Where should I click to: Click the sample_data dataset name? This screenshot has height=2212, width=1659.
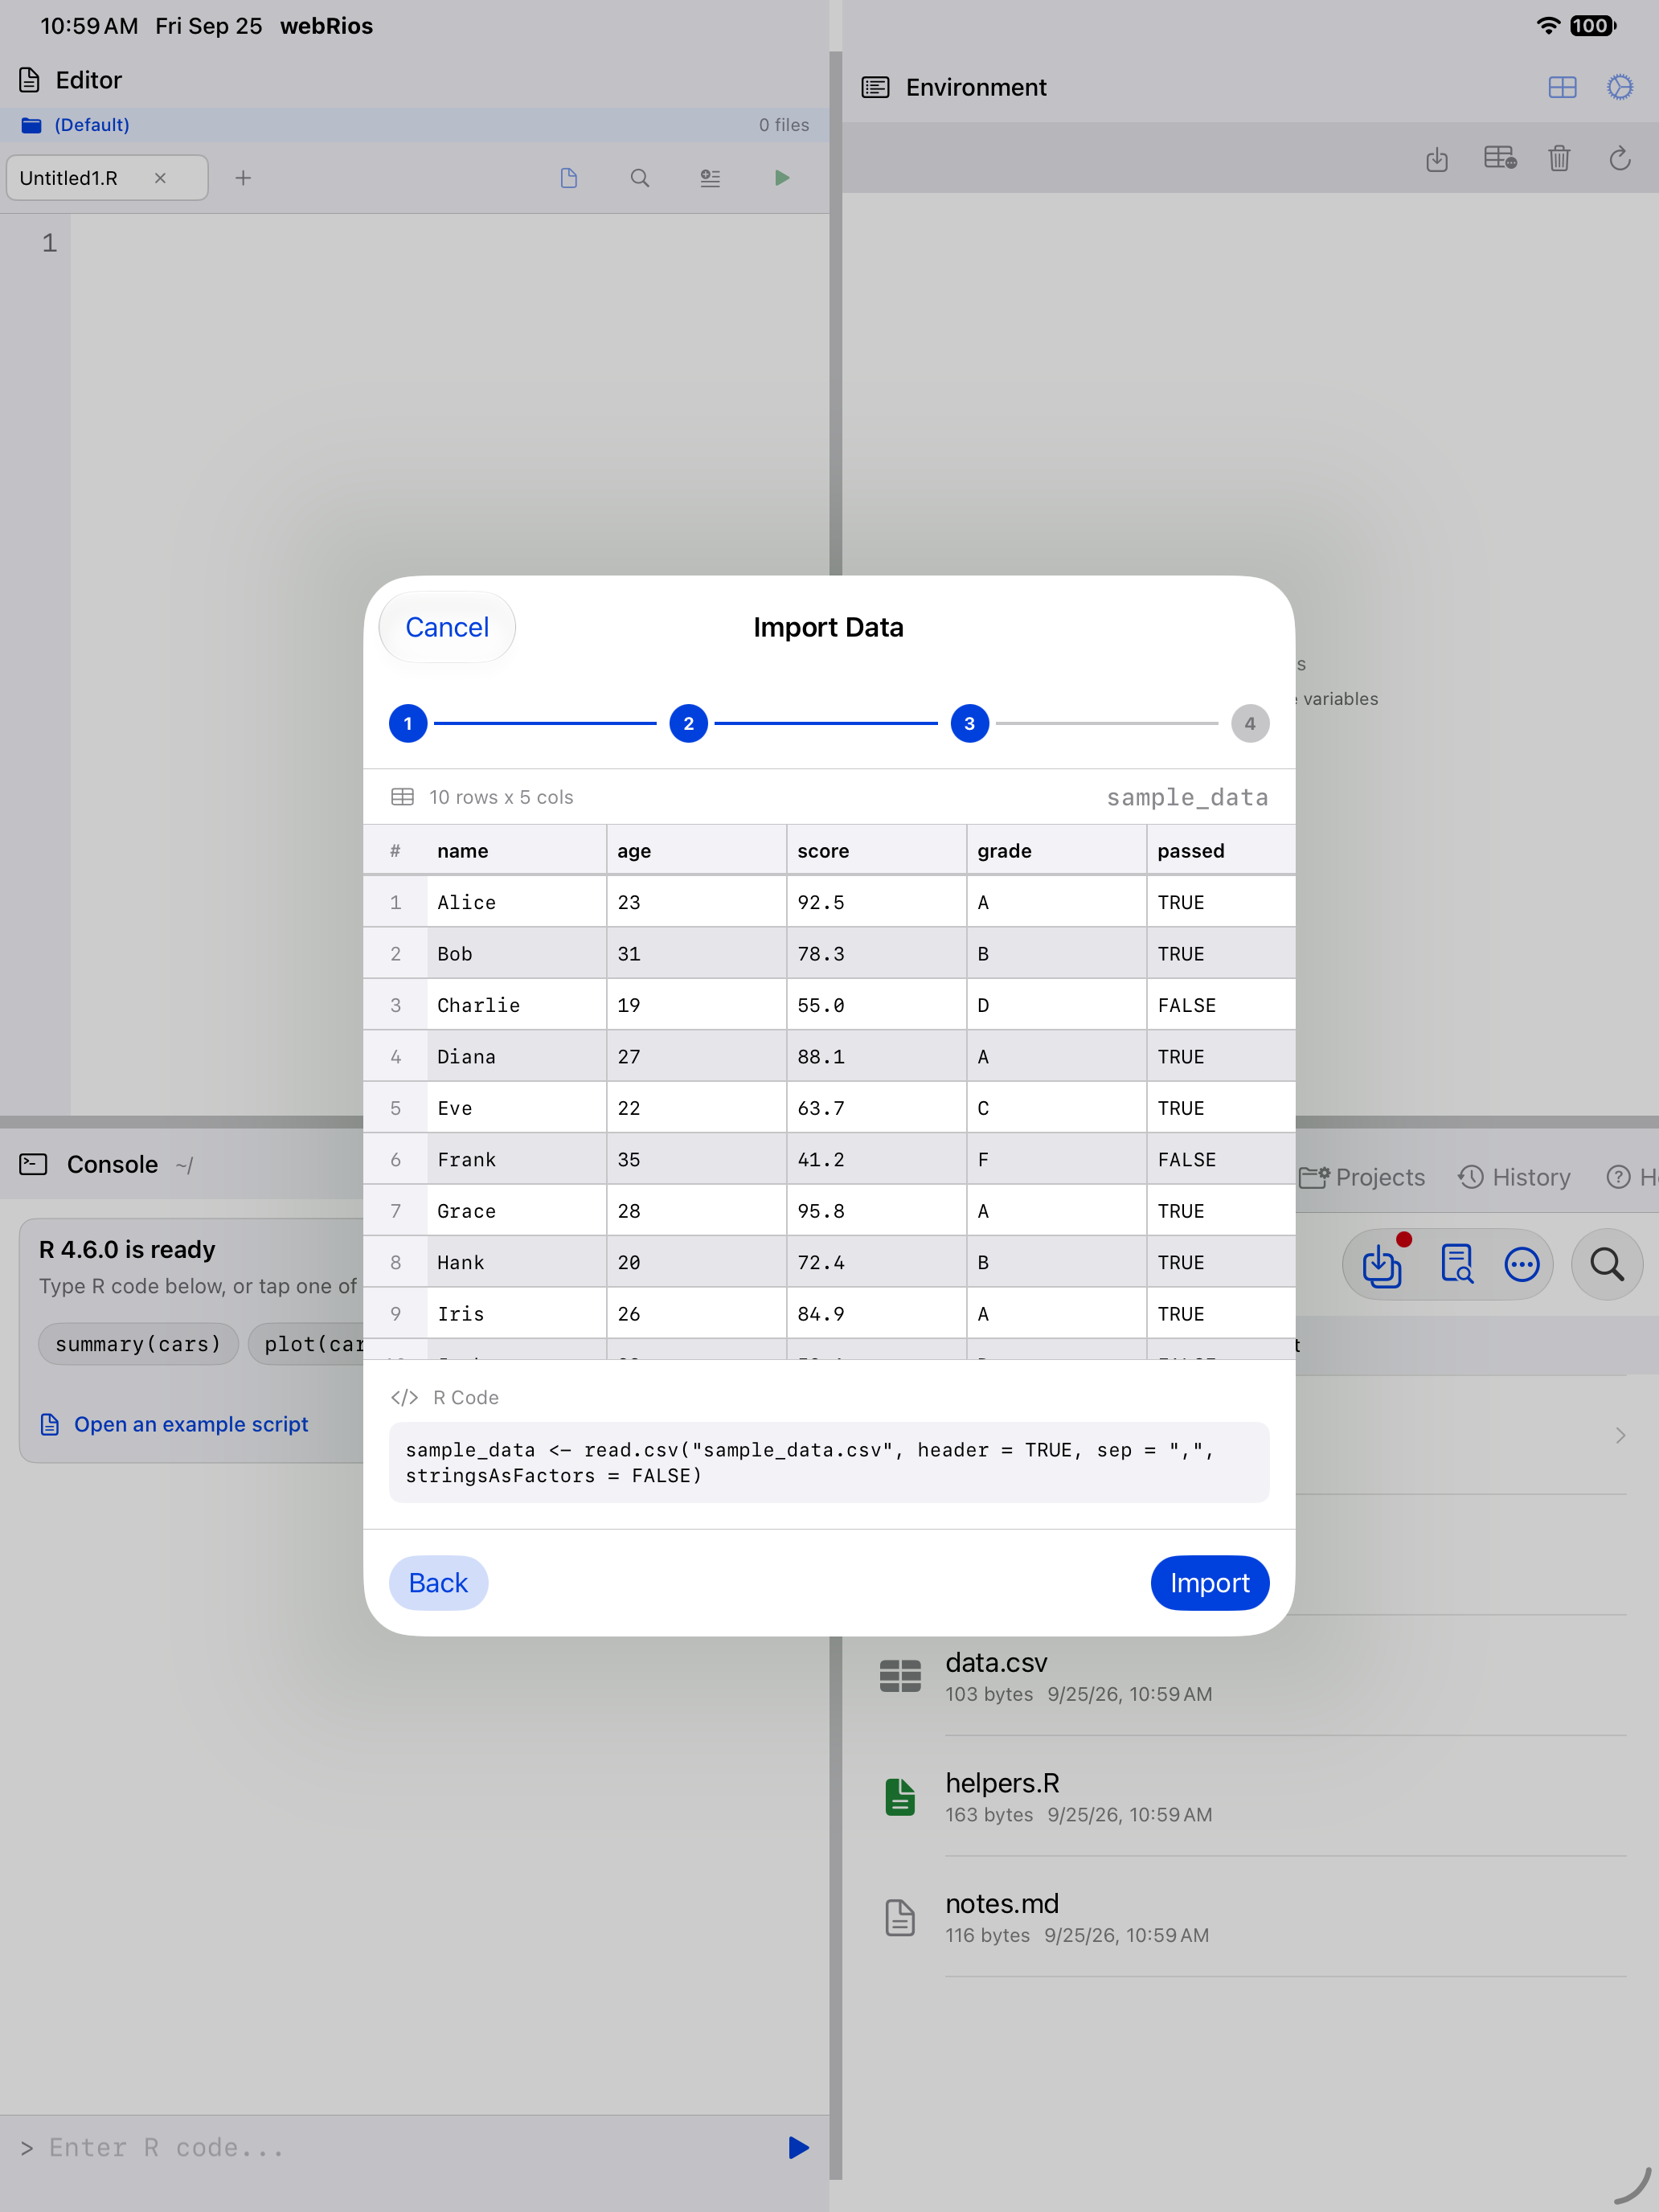click(x=1187, y=797)
